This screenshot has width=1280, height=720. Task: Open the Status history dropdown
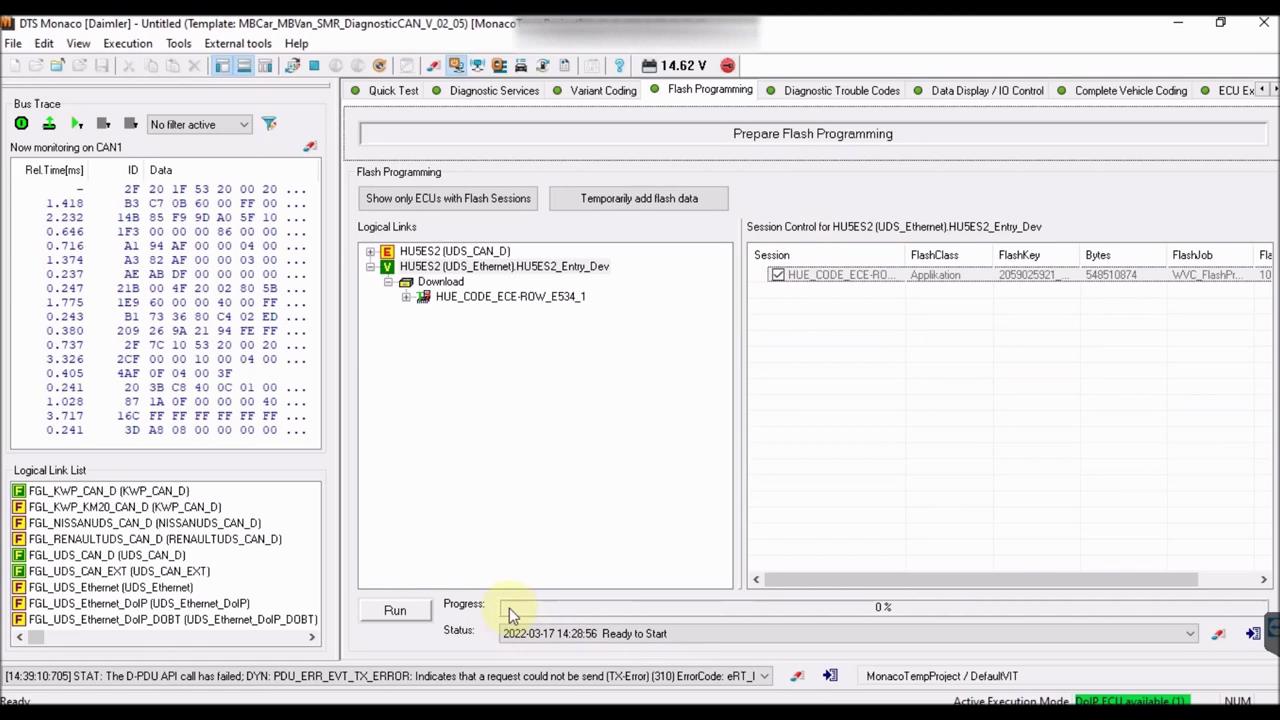tap(1190, 634)
